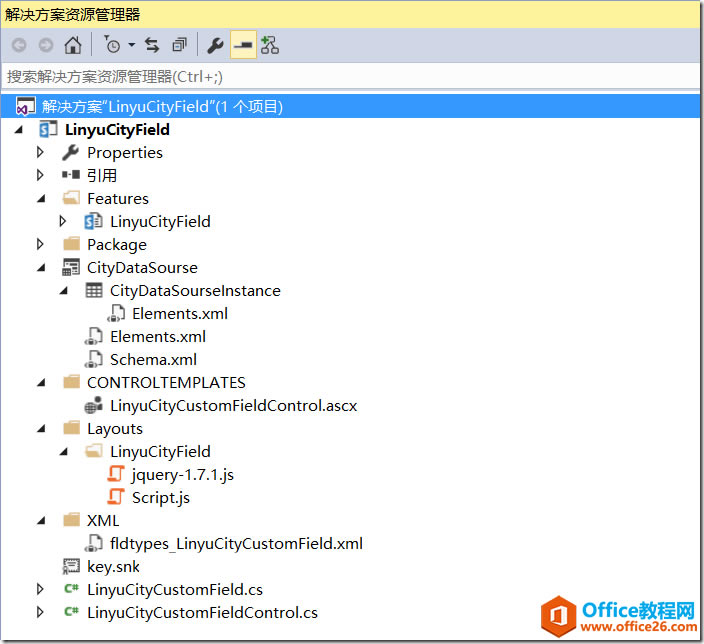Select the CONTROLTEMPLATES folder label
Viewport: 704px width, 644px height.
coord(166,383)
